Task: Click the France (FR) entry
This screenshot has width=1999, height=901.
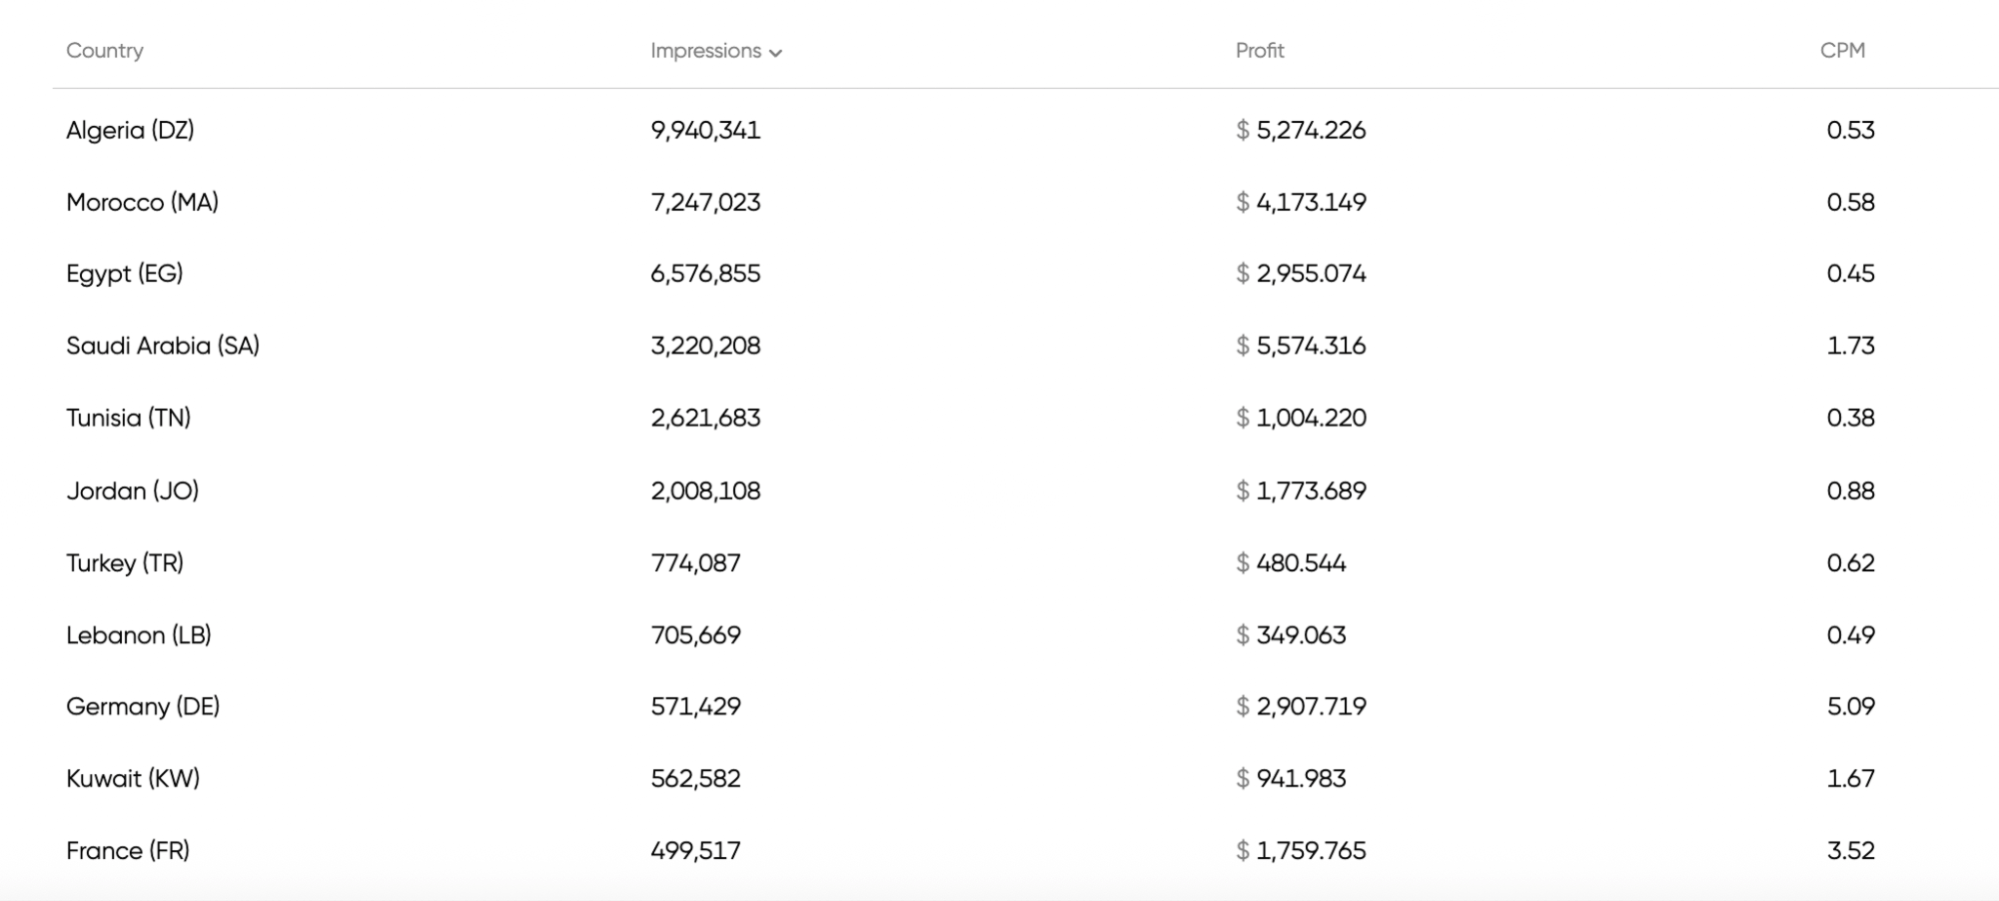Action: pos(128,851)
